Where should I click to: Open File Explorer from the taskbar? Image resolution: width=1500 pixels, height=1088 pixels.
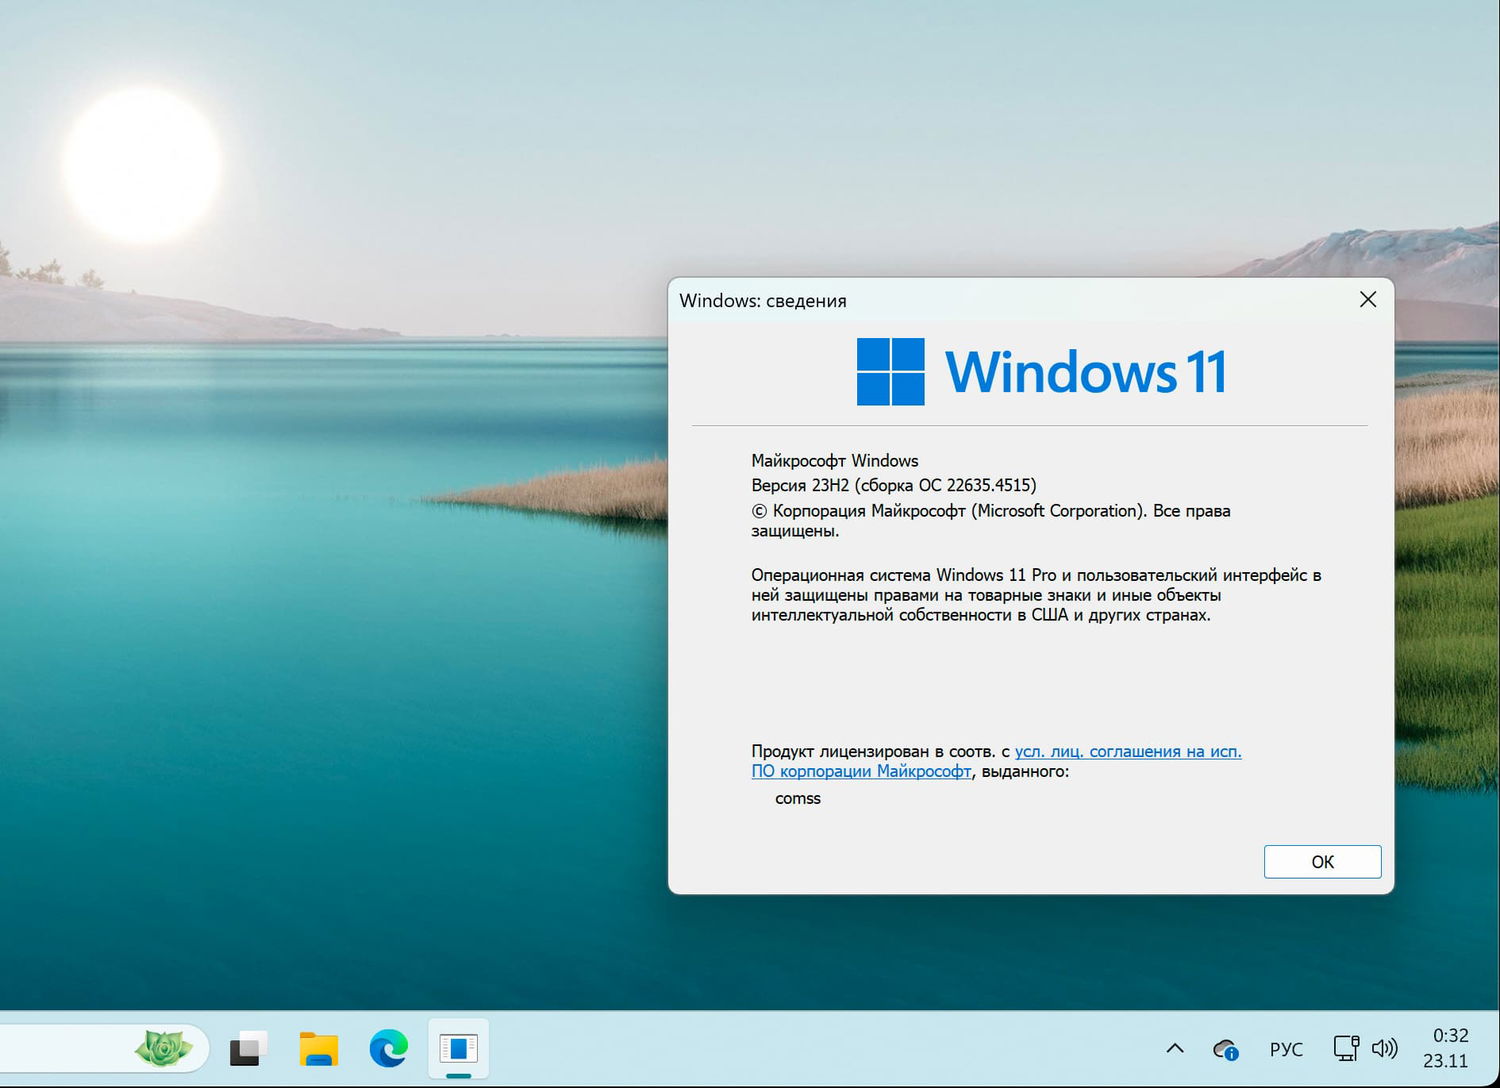(318, 1049)
